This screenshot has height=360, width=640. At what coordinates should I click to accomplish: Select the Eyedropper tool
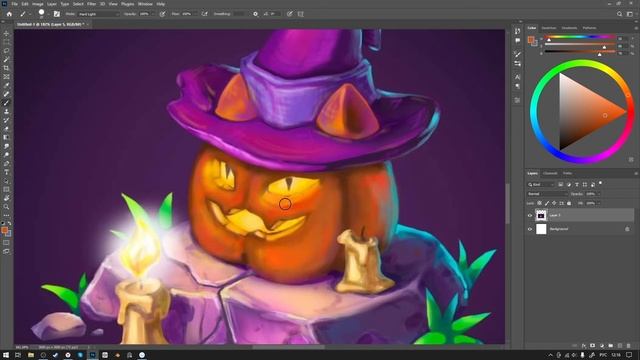6,85
